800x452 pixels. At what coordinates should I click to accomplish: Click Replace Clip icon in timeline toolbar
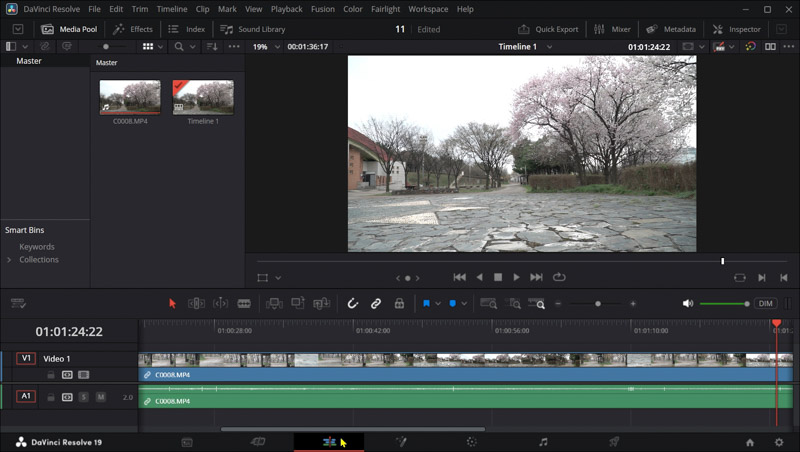point(321,304)
